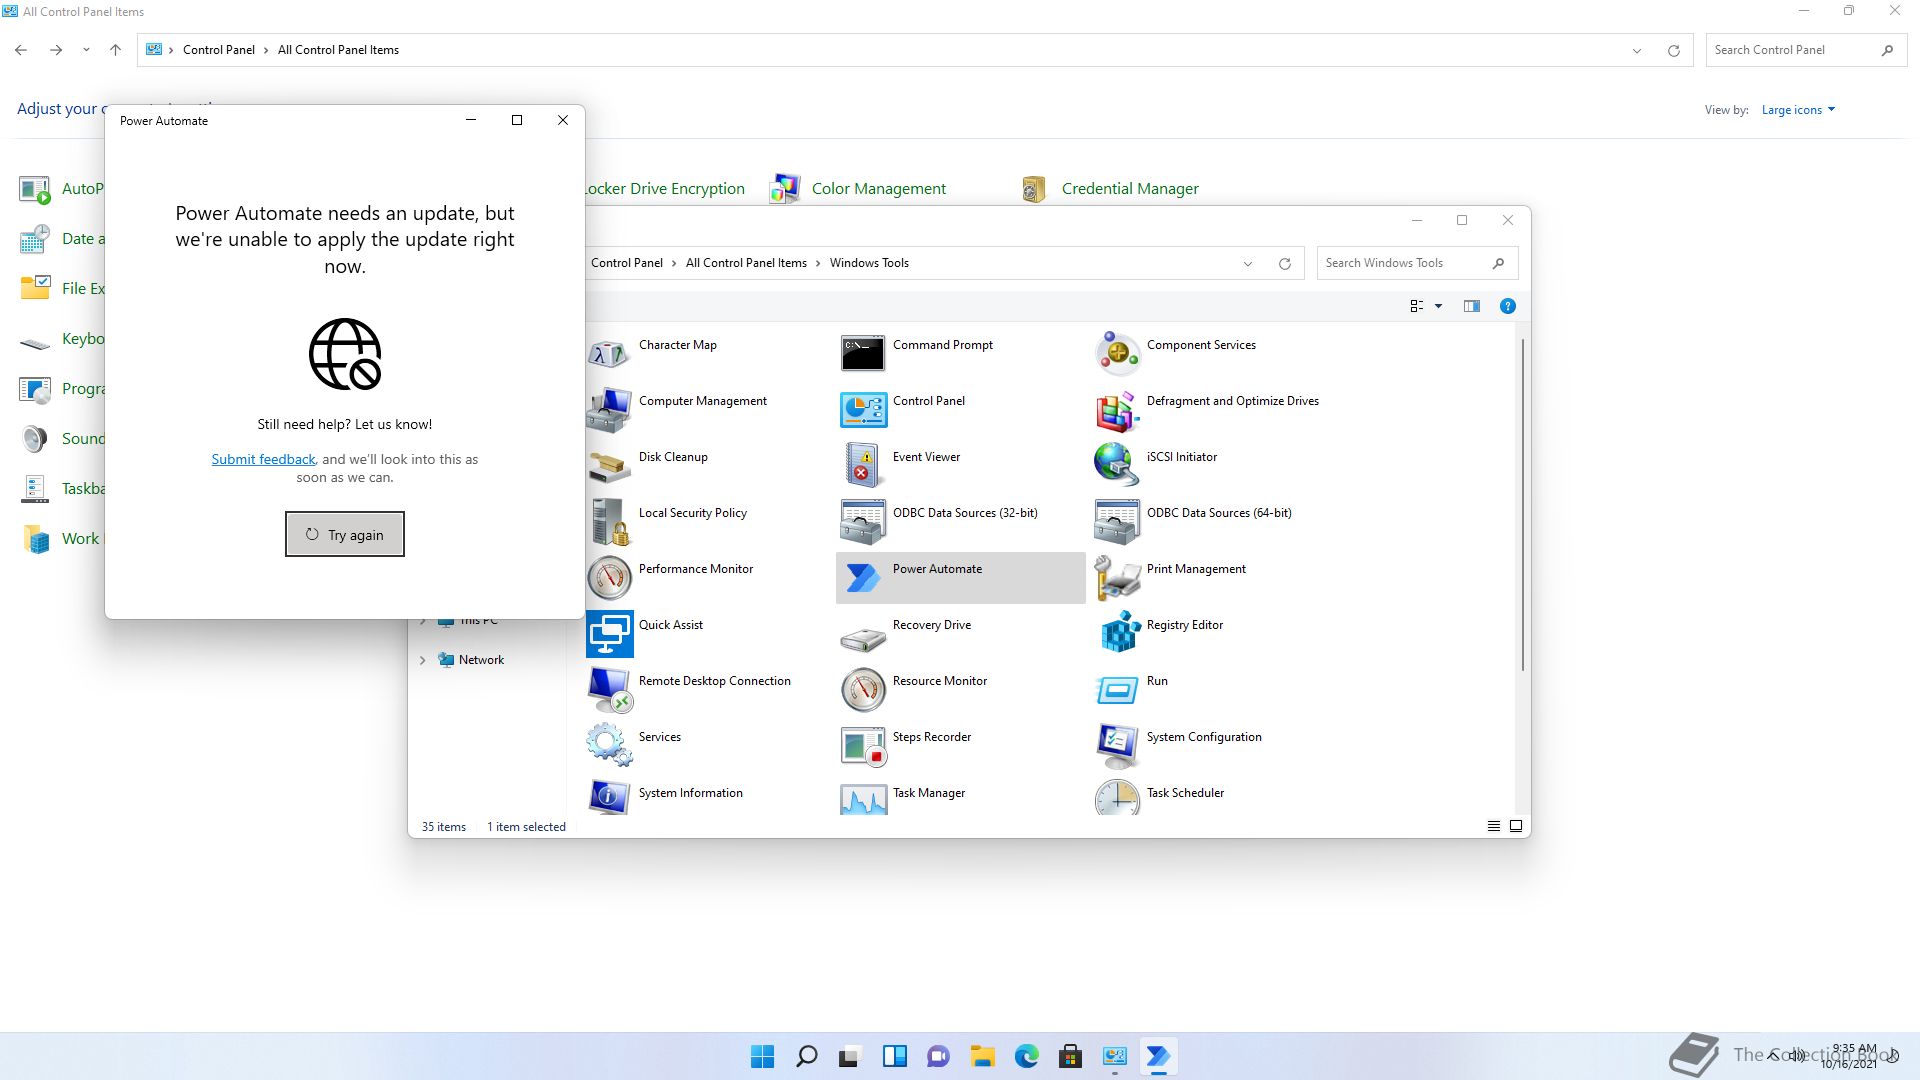Select Network in navigation pane
The height and width of the screenshot is (1080, 1920).
coord(481,660)
